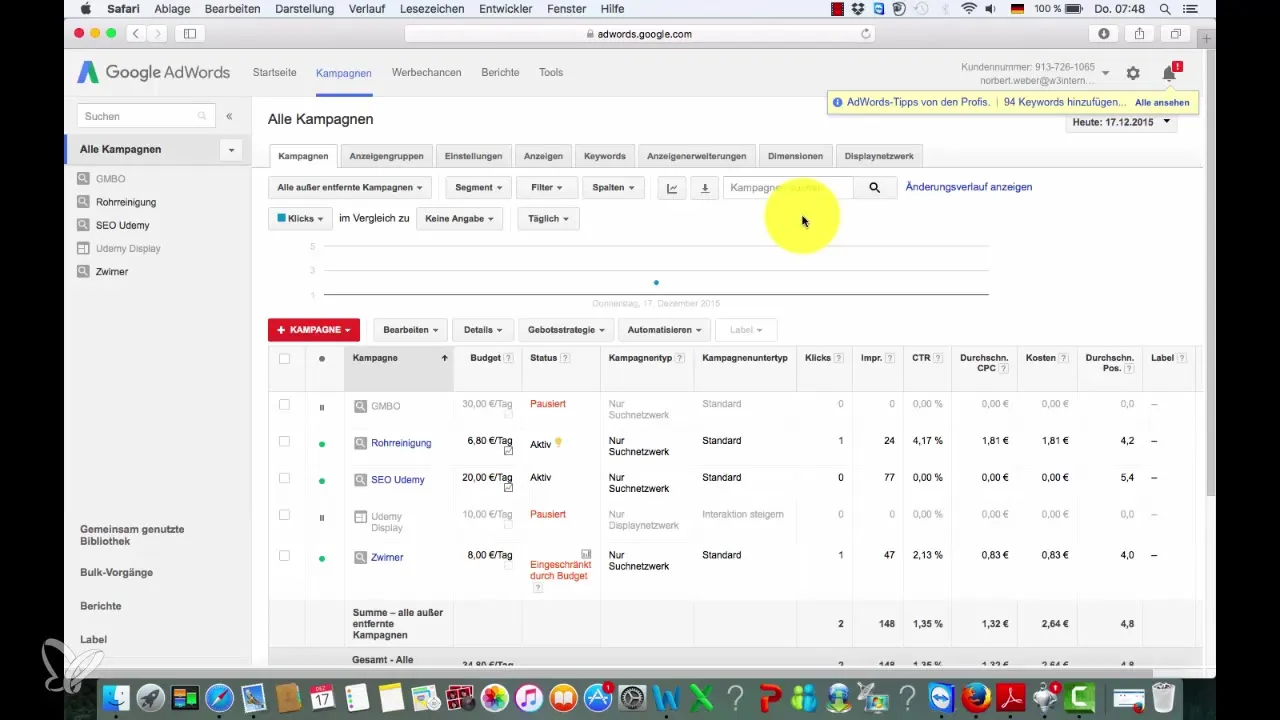The width and height of the screenshot is (1280, 720).
Task: Click the sidebar Suchen search field
Action: pyautogui.click(x=146, y=116)
